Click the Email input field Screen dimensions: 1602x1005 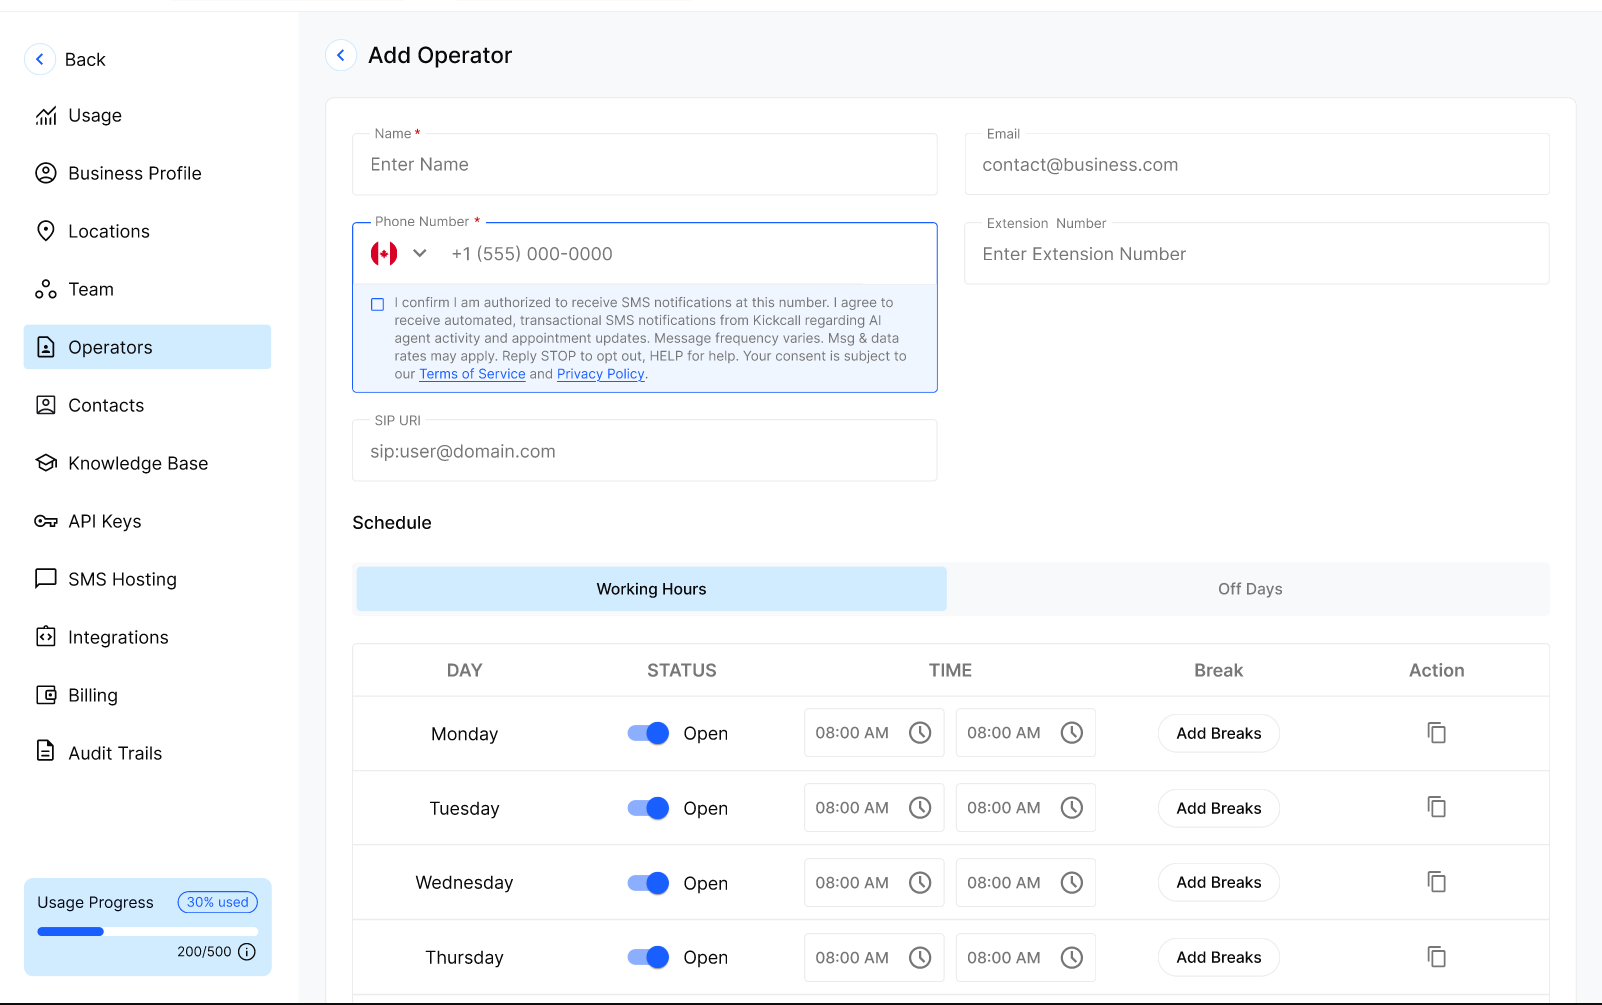click(x=1257, y=165)
